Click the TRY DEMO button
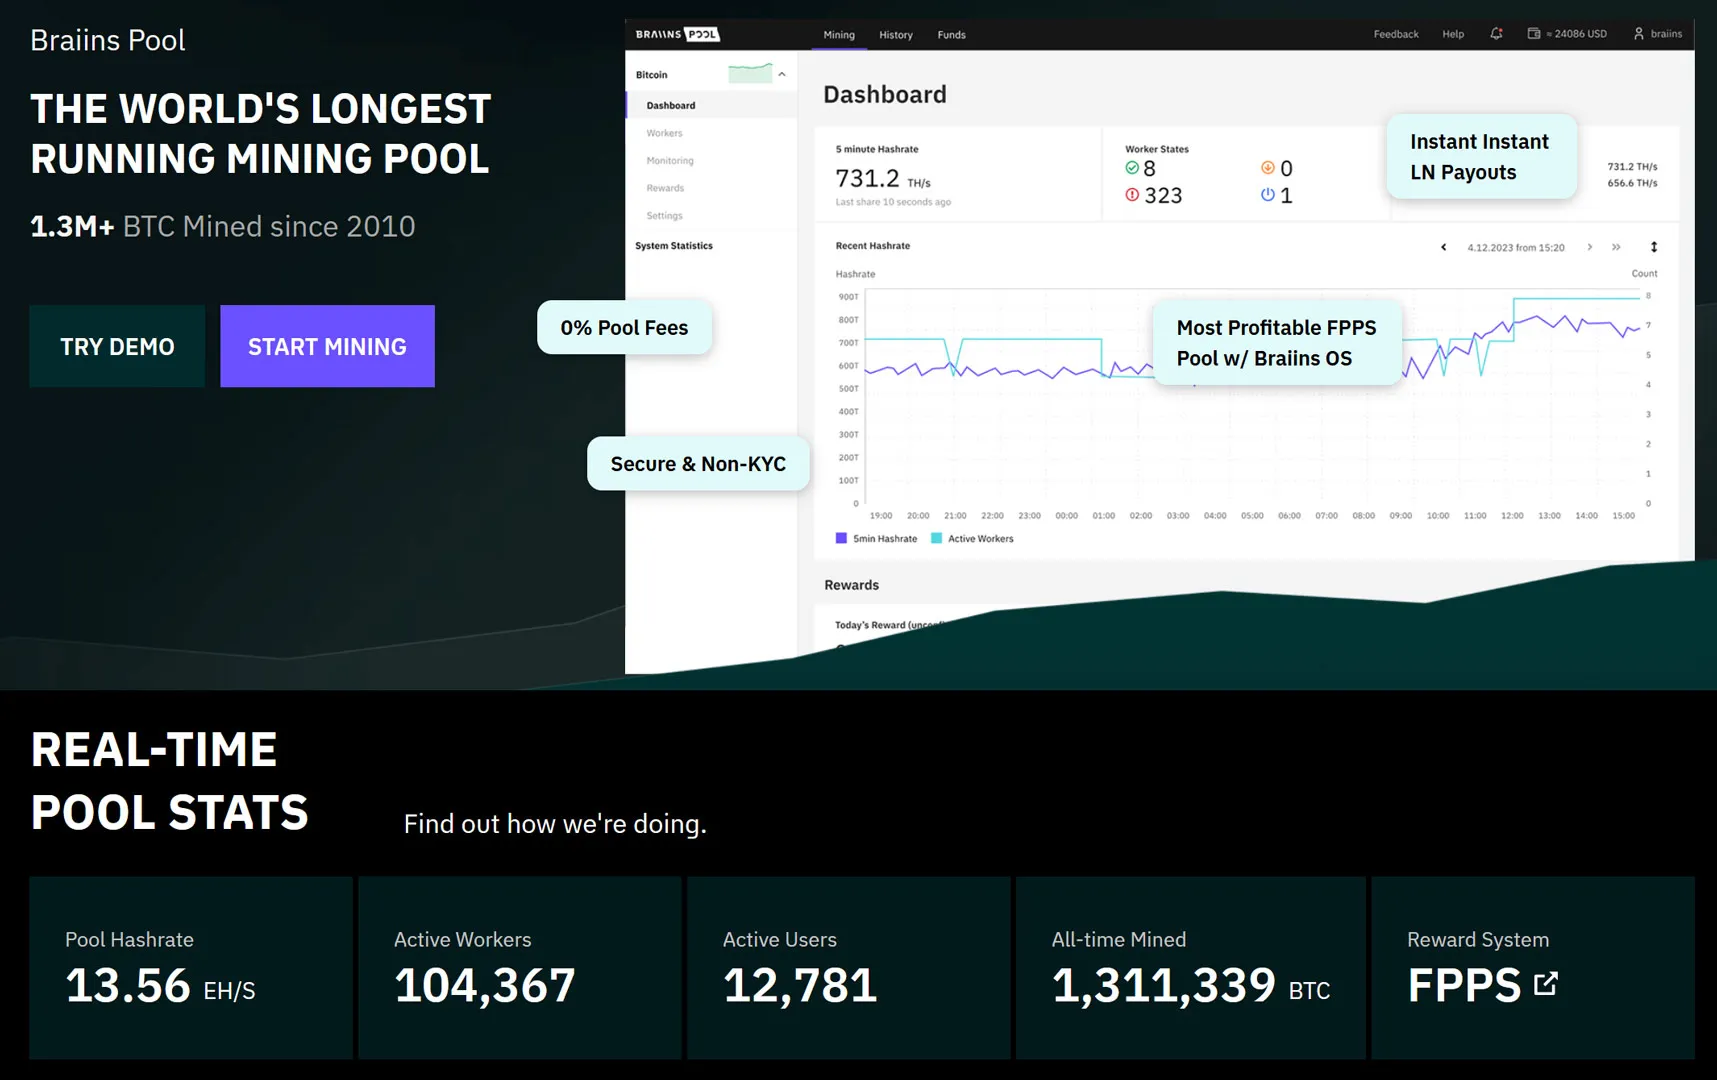 coord(117,346)
